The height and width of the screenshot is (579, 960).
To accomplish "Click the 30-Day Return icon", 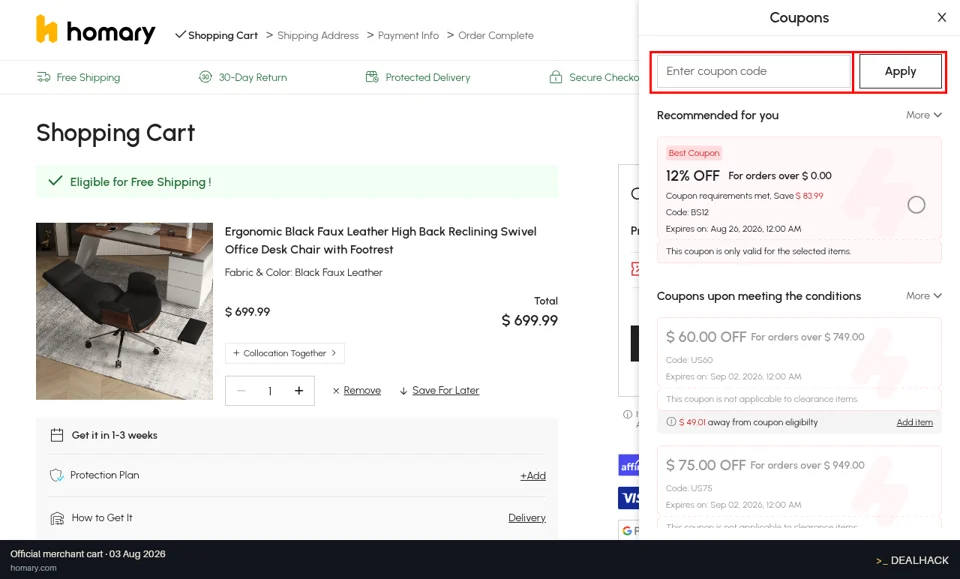I will pyautogui.click(x=205, y=77).
